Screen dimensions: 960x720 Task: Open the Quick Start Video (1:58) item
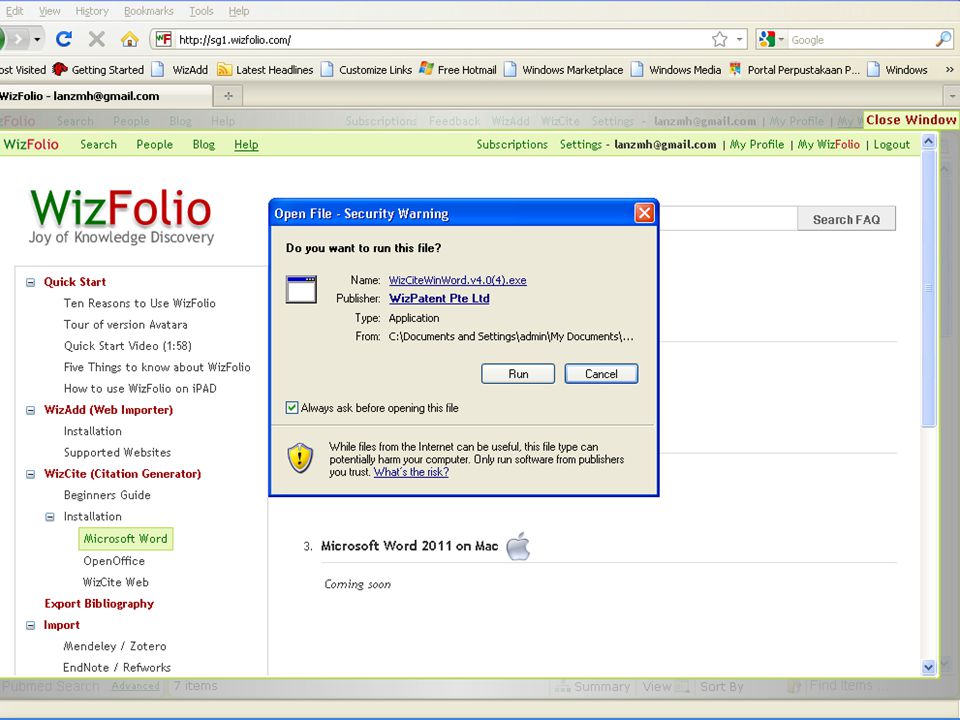tap(127, 346)
